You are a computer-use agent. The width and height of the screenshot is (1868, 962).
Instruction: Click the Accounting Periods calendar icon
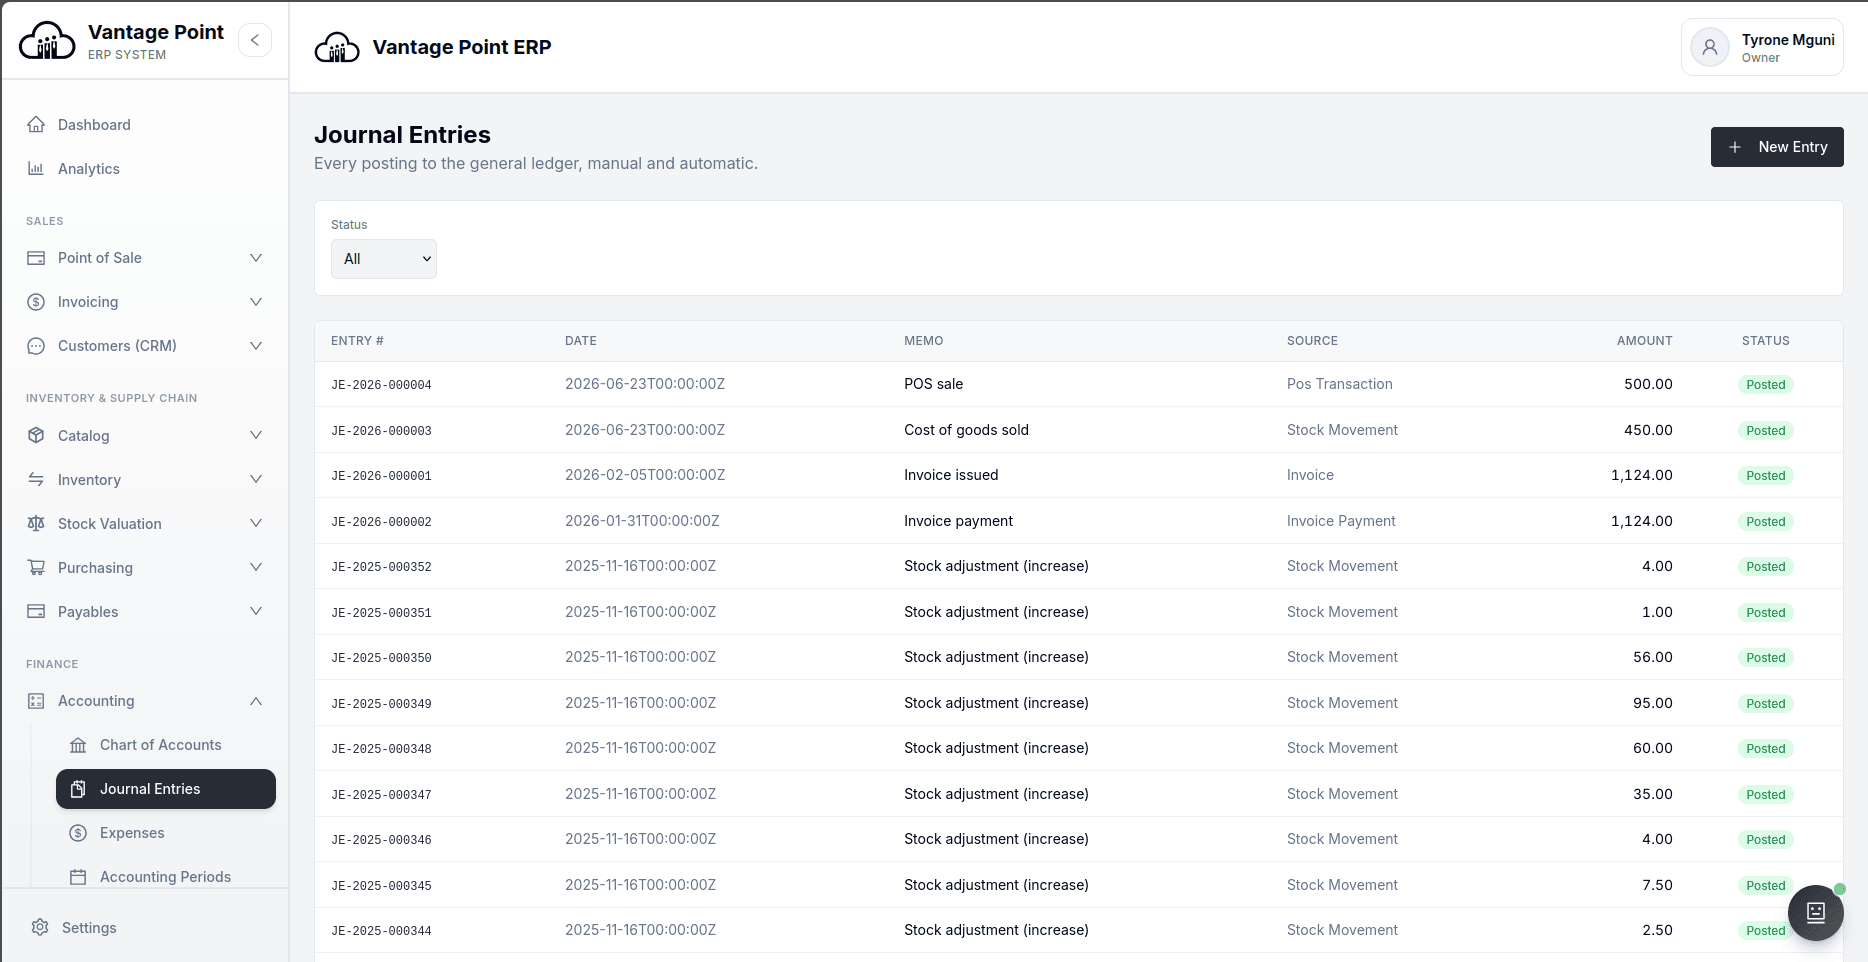[78, 877]
